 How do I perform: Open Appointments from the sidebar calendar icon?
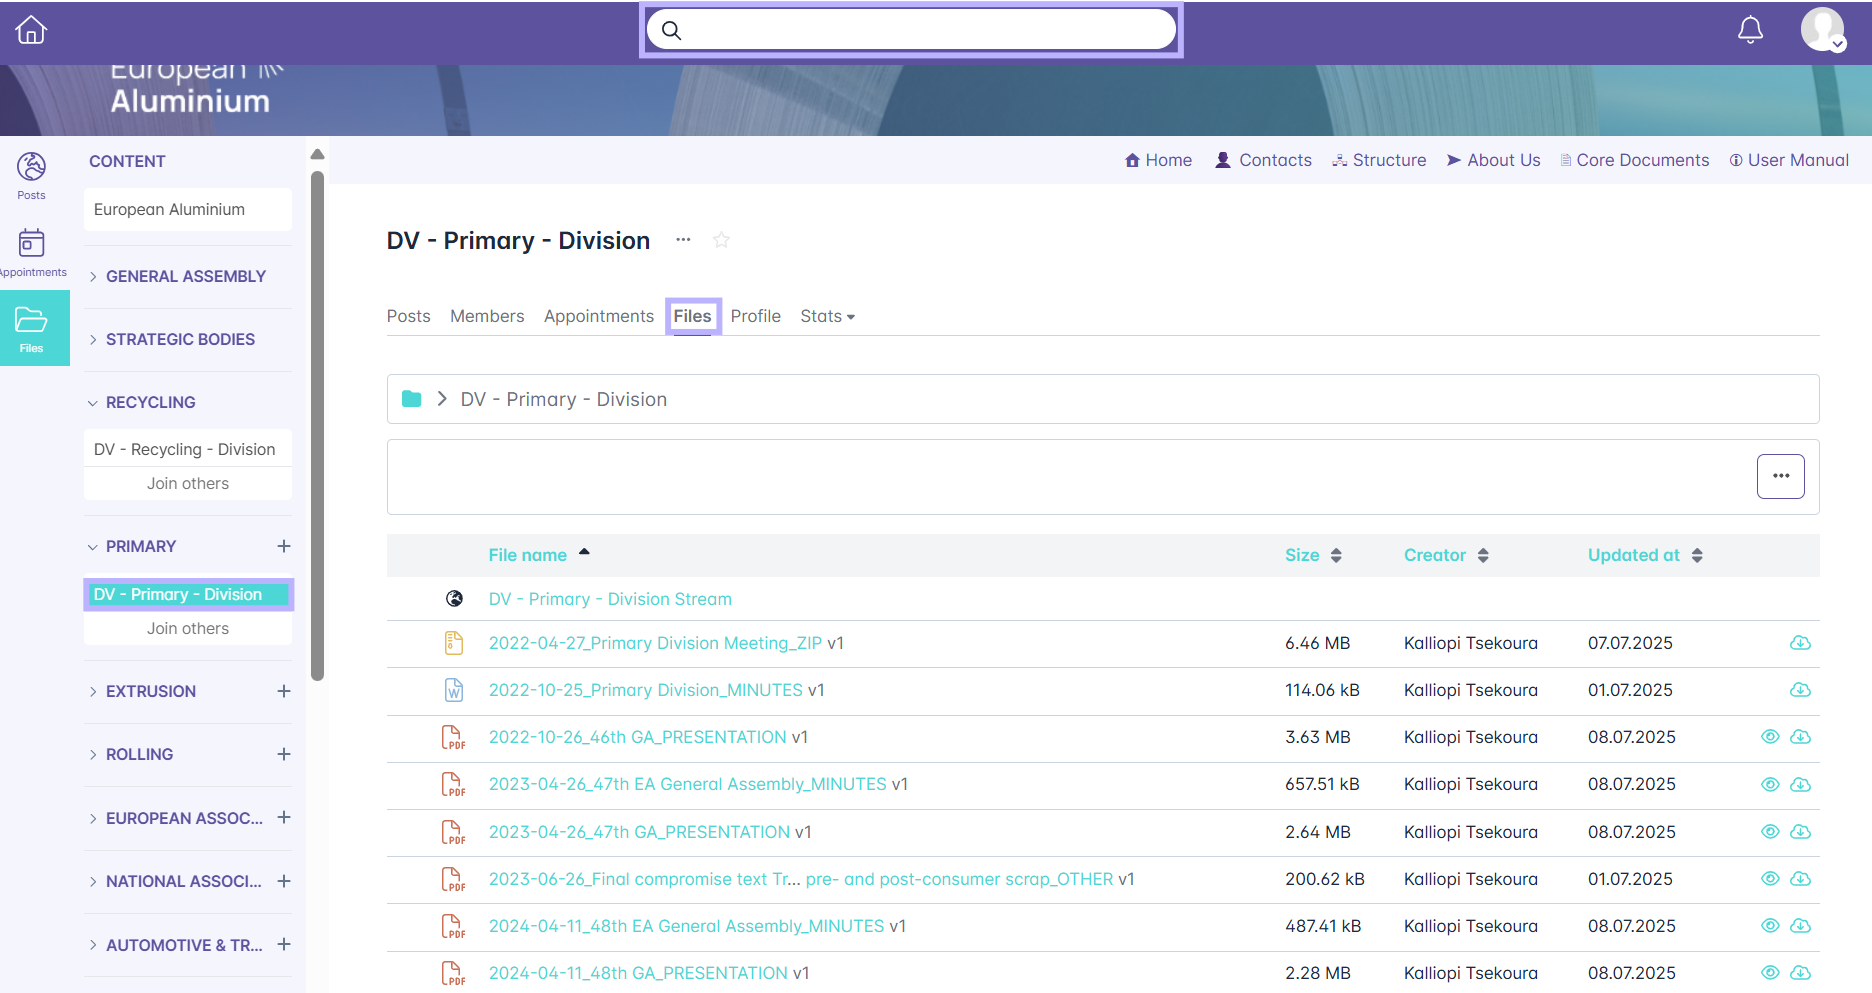click(x=31, y=251)
